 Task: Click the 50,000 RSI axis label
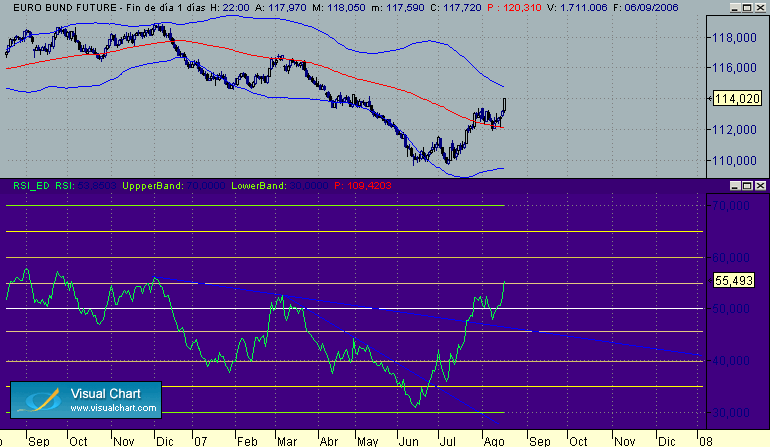pos(731,309)
